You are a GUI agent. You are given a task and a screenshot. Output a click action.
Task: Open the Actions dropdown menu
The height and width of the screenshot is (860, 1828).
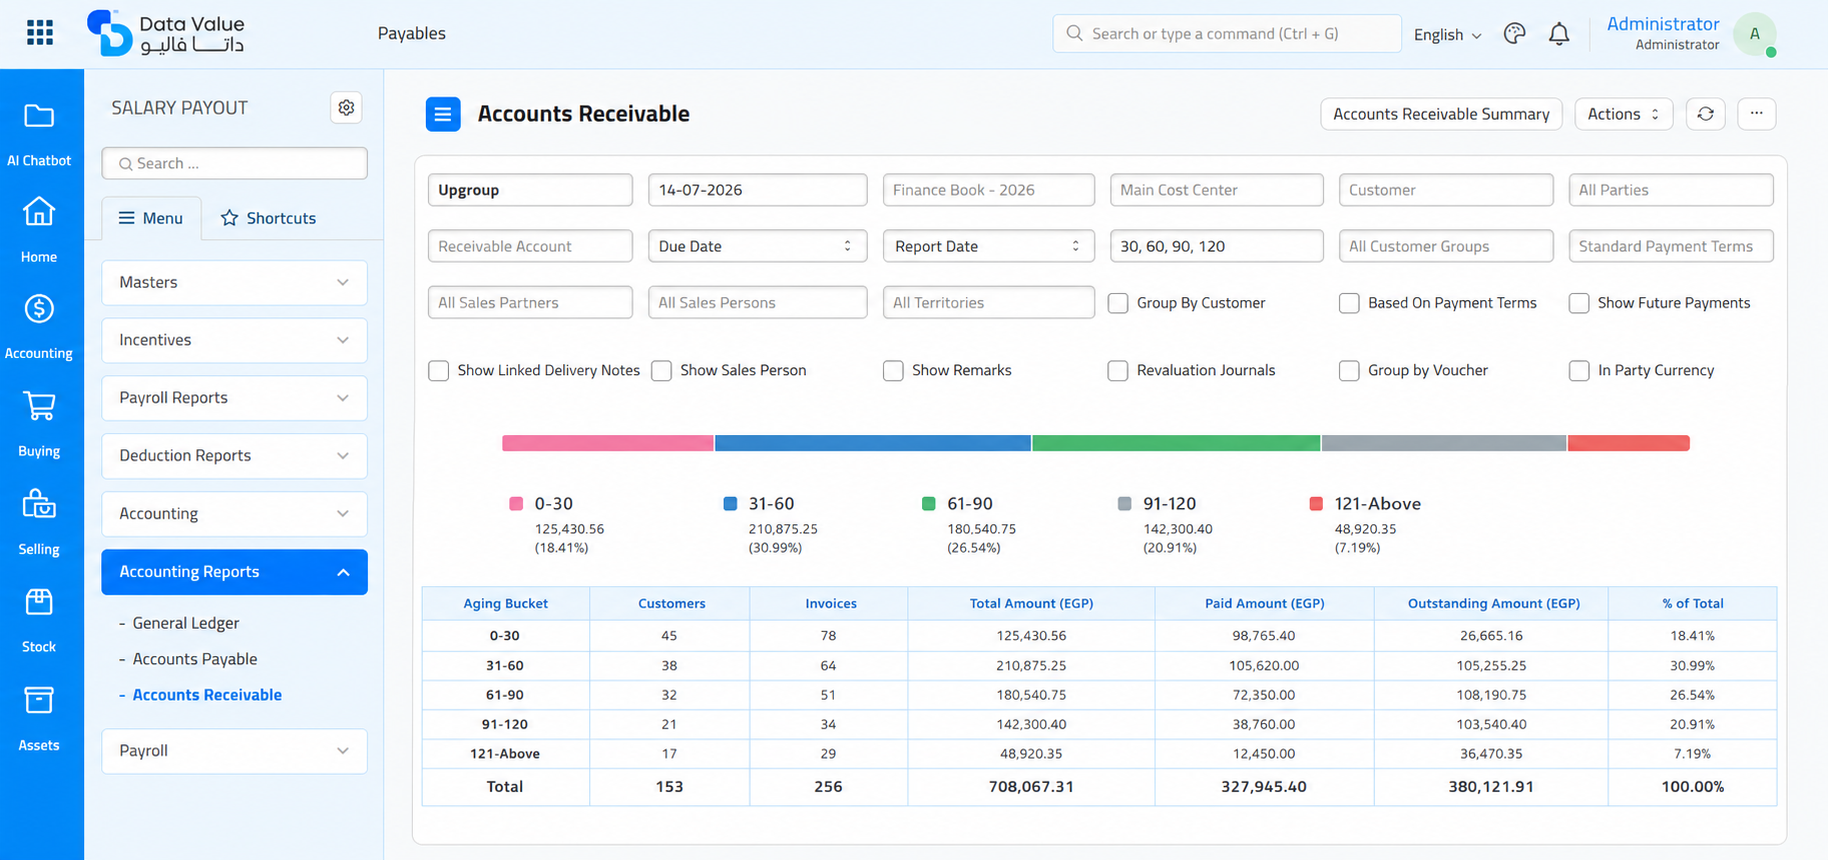click(1624, 114)
